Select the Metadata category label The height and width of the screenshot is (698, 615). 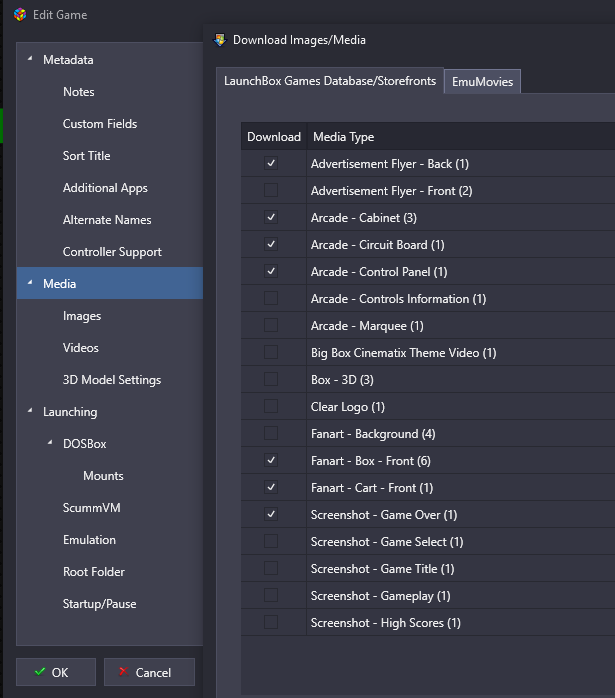(x=69, y=60)
